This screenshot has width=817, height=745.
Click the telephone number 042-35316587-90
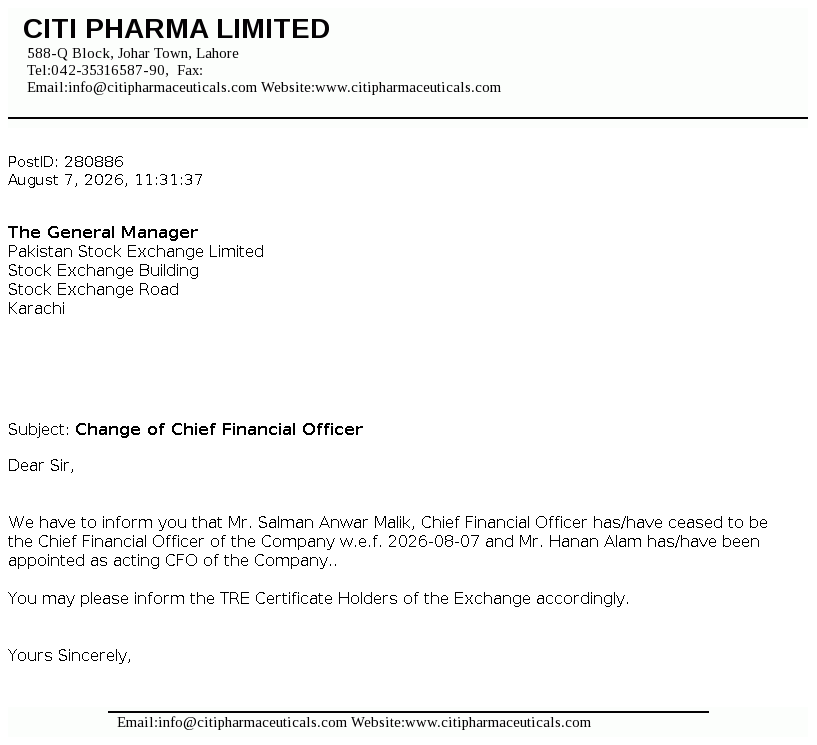coord(108,70)
